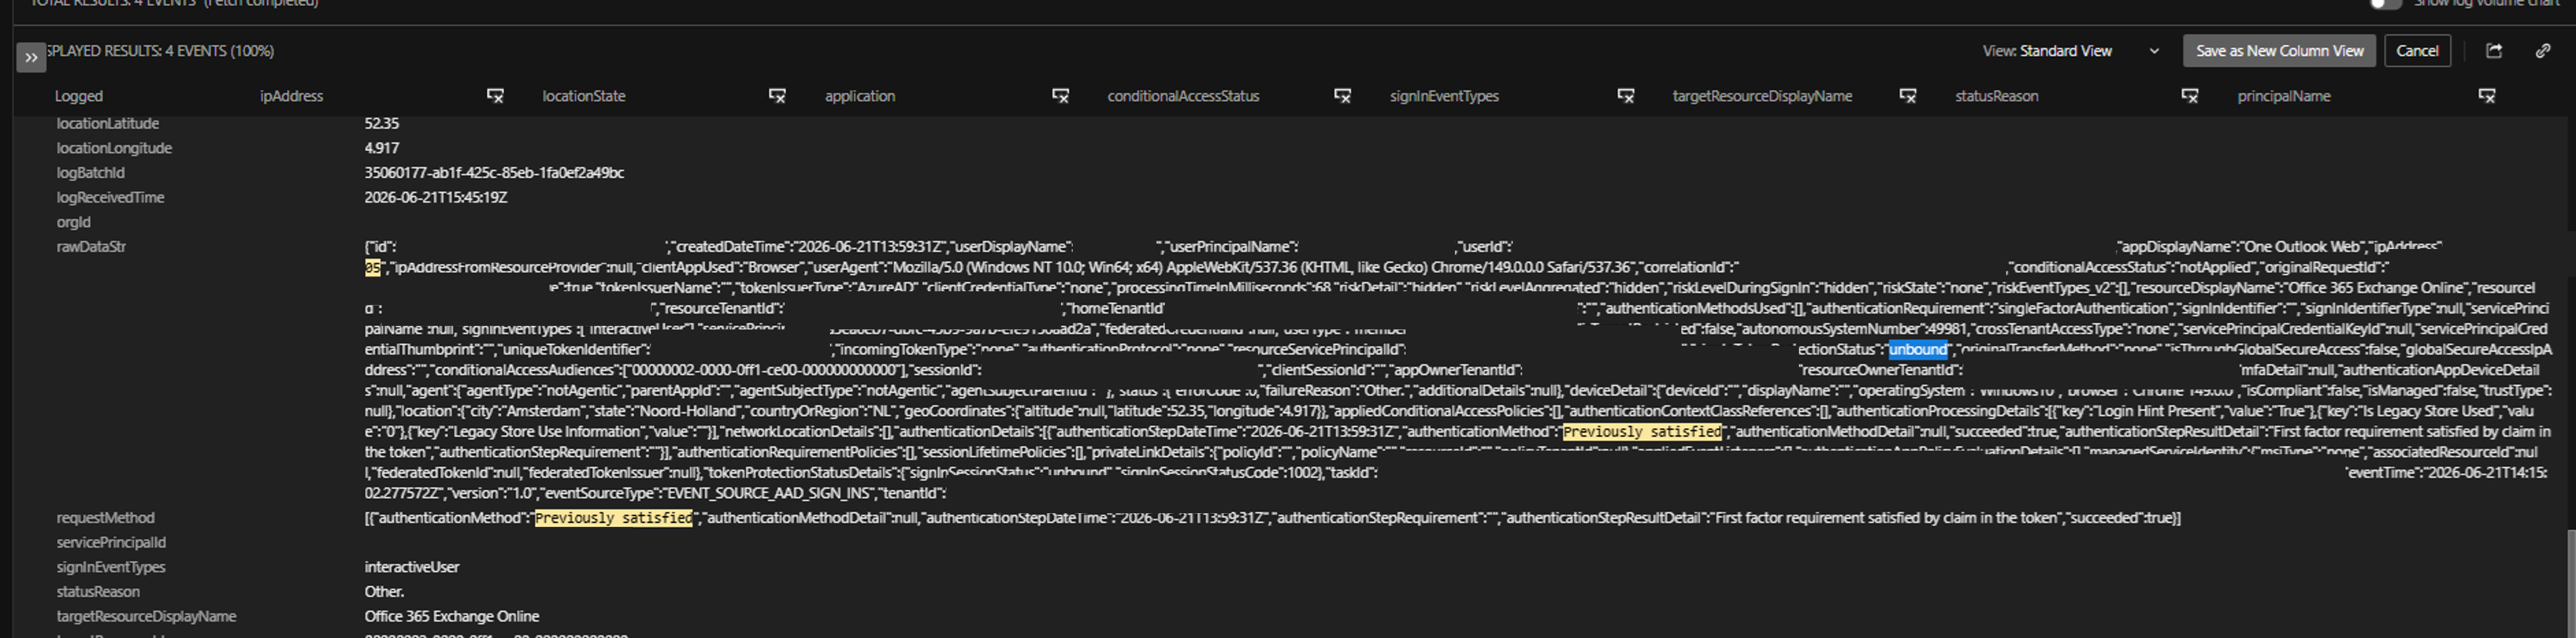Click the logBatchId value starting 35060177
The width and height of the screenshot is (2576, 638).
click(494, 173)
